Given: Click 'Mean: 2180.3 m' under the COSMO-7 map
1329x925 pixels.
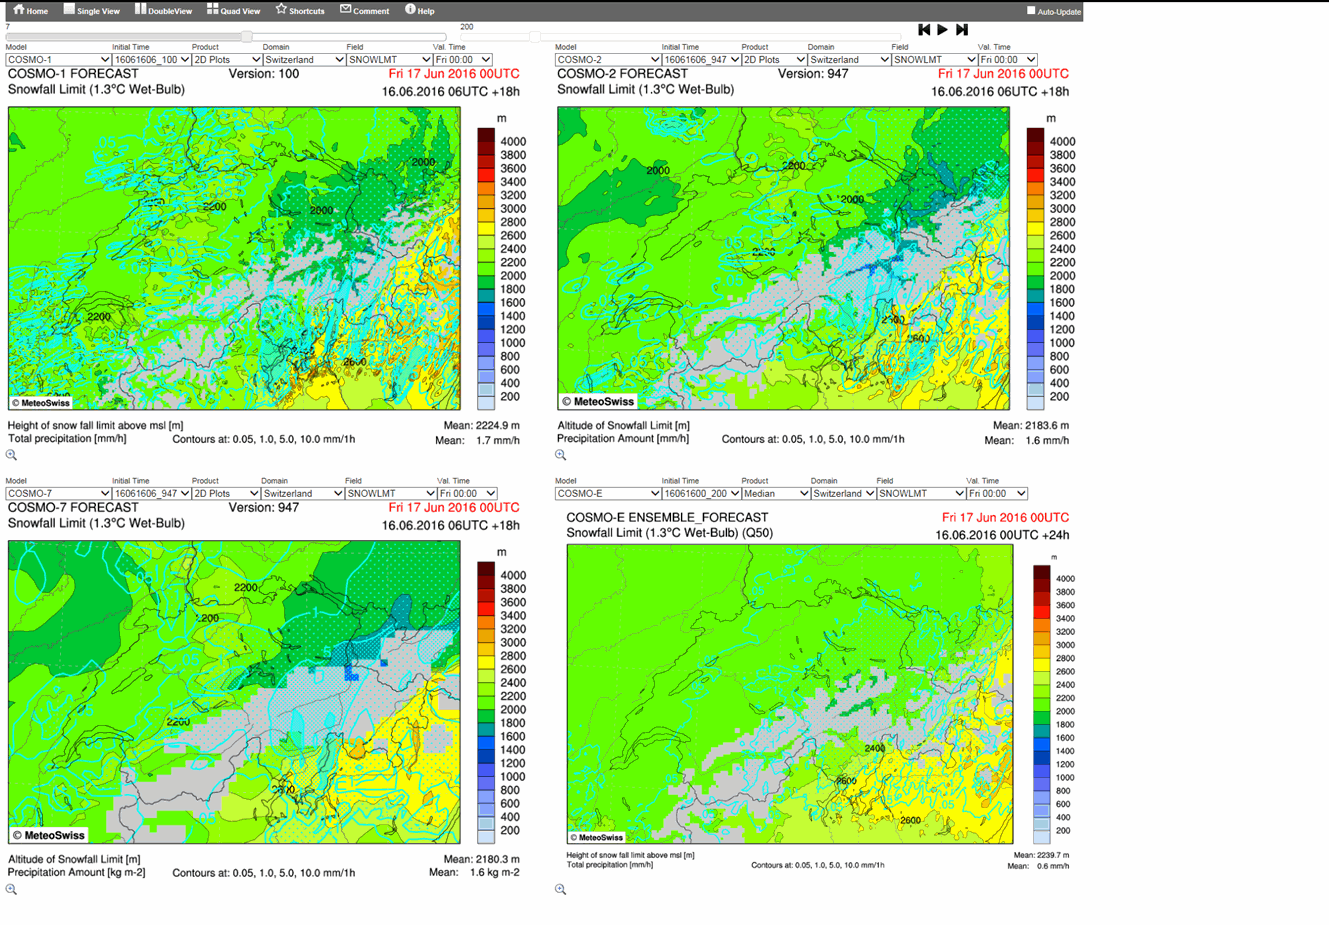Looking at the screenshot, I should pos(482,859).
